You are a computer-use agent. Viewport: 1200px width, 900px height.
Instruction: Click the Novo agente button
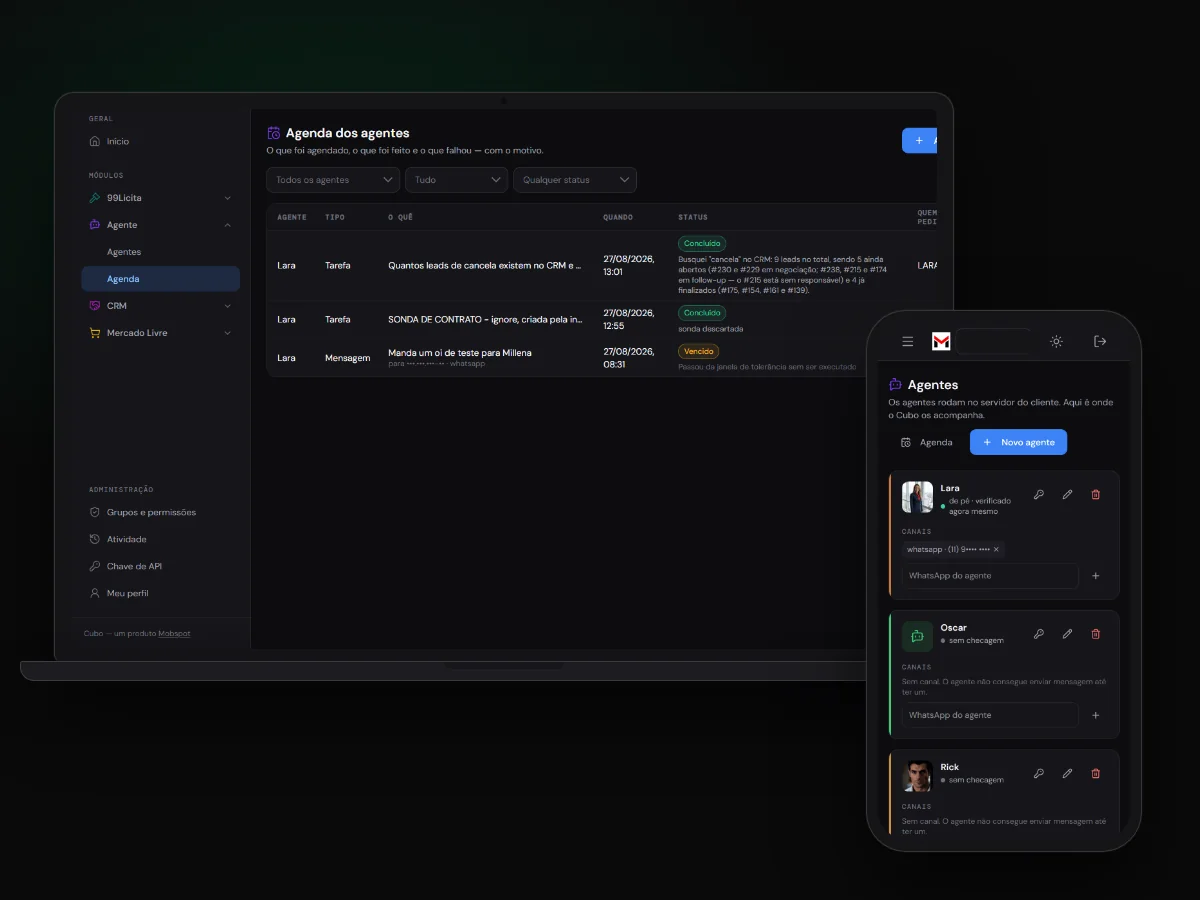coord(1018,442)
